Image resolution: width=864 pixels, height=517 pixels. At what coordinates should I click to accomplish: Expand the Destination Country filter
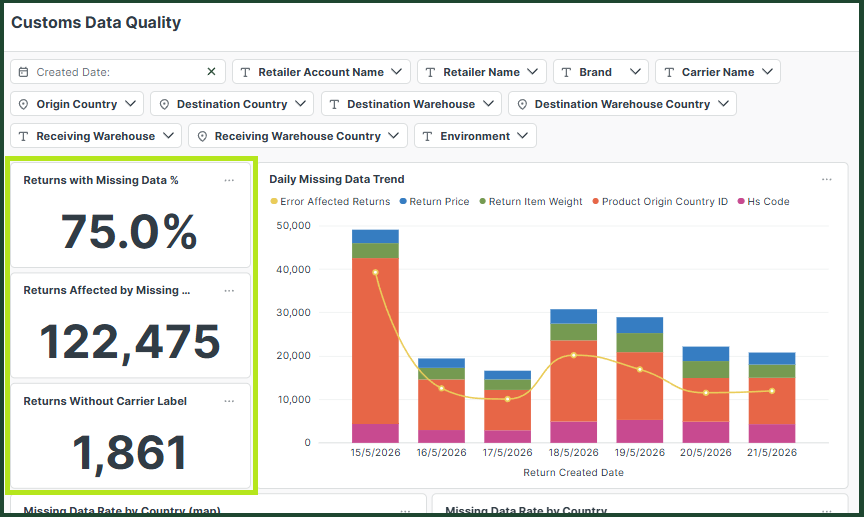coord(232,104)
